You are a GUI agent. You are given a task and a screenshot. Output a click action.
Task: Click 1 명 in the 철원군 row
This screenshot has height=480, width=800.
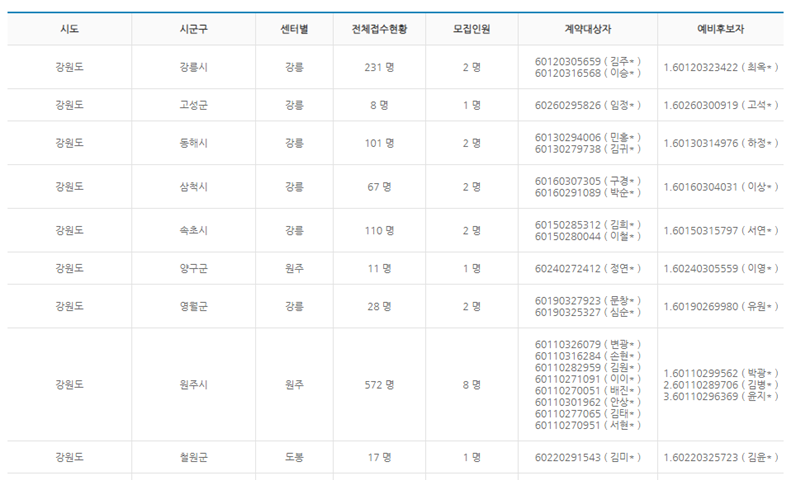(x=471, y=458)
